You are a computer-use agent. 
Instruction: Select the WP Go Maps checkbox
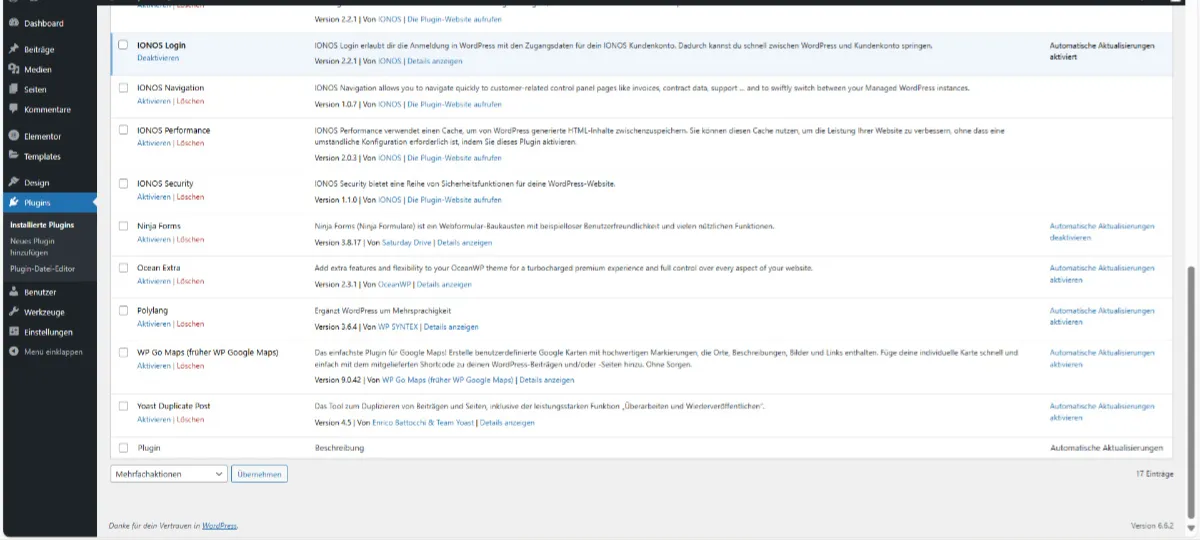coord(123,353)
